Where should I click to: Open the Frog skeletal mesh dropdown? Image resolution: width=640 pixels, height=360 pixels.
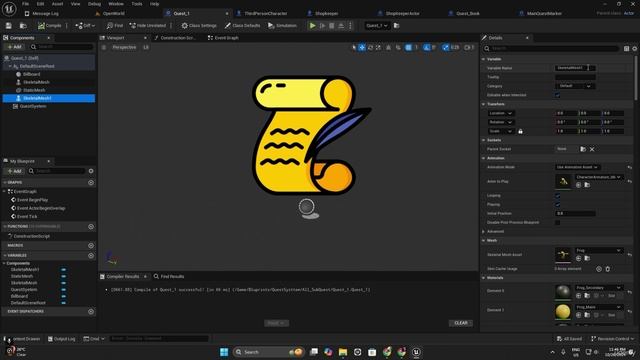[x=599, y=251]
